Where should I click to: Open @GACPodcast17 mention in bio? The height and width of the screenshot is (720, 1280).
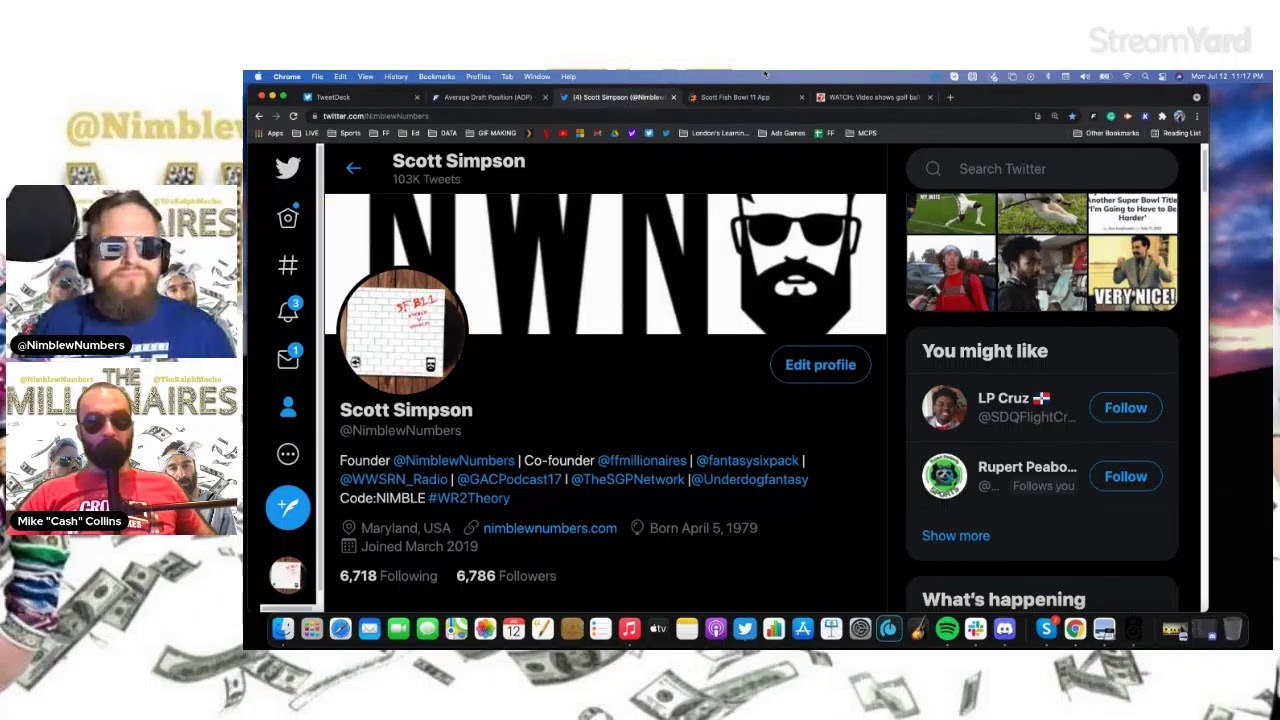[x=509, y=480]
